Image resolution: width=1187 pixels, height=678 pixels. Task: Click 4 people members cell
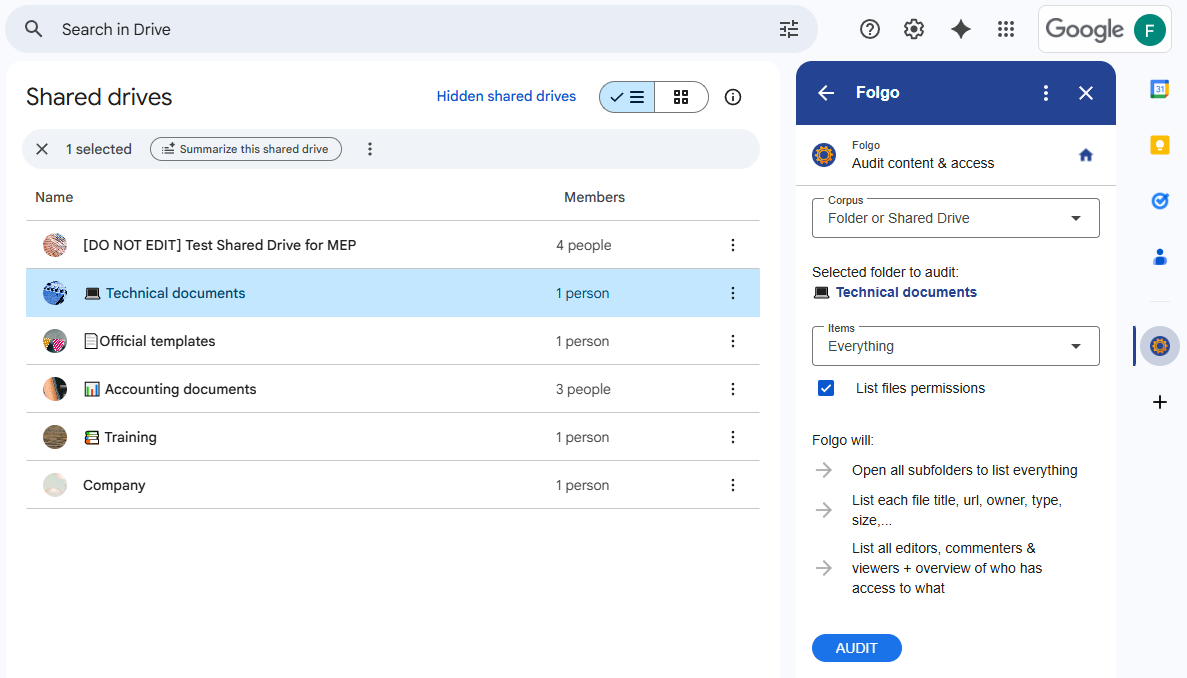584,245
